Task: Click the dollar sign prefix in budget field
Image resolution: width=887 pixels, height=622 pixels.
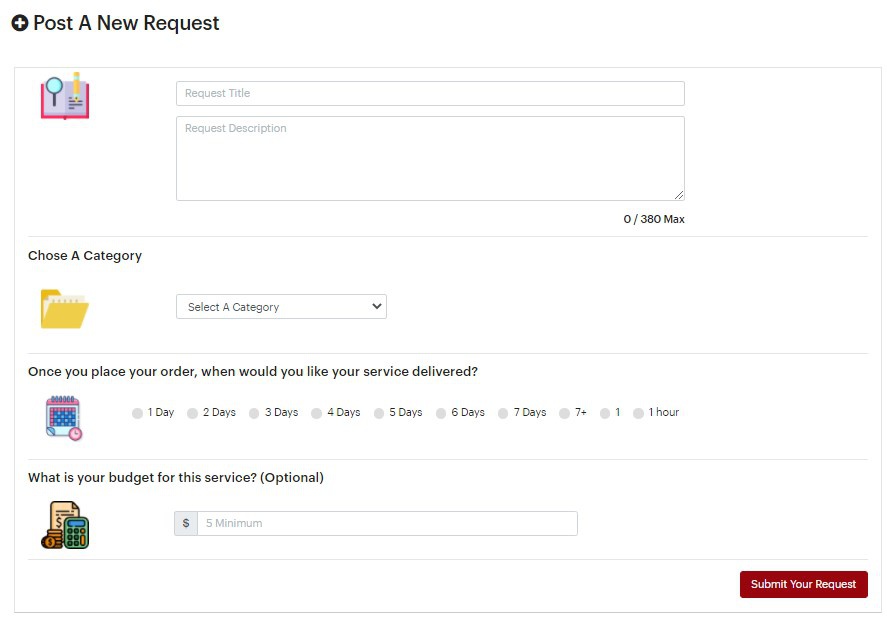Action: 186,524
